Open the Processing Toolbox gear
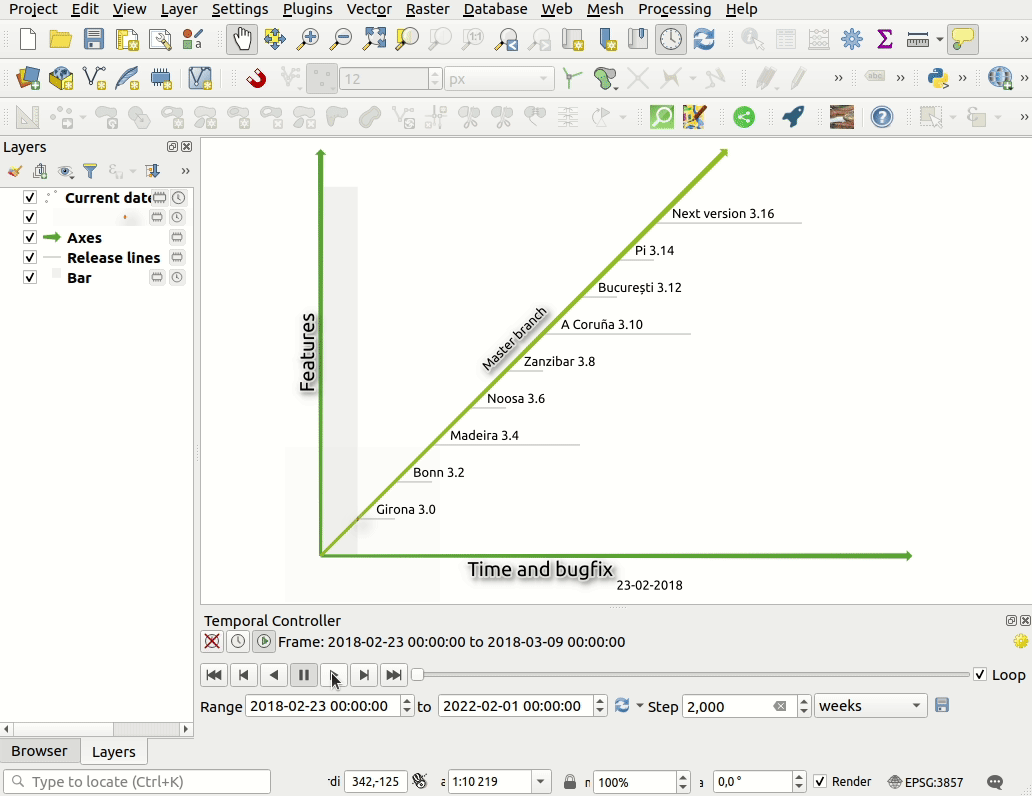Viewport: 1032px width, 796px height. coord(852,40)
